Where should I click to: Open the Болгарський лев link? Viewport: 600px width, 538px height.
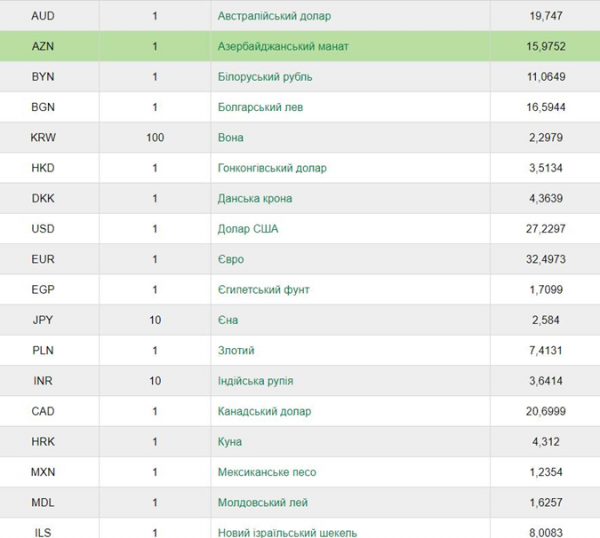coord(260,107)
